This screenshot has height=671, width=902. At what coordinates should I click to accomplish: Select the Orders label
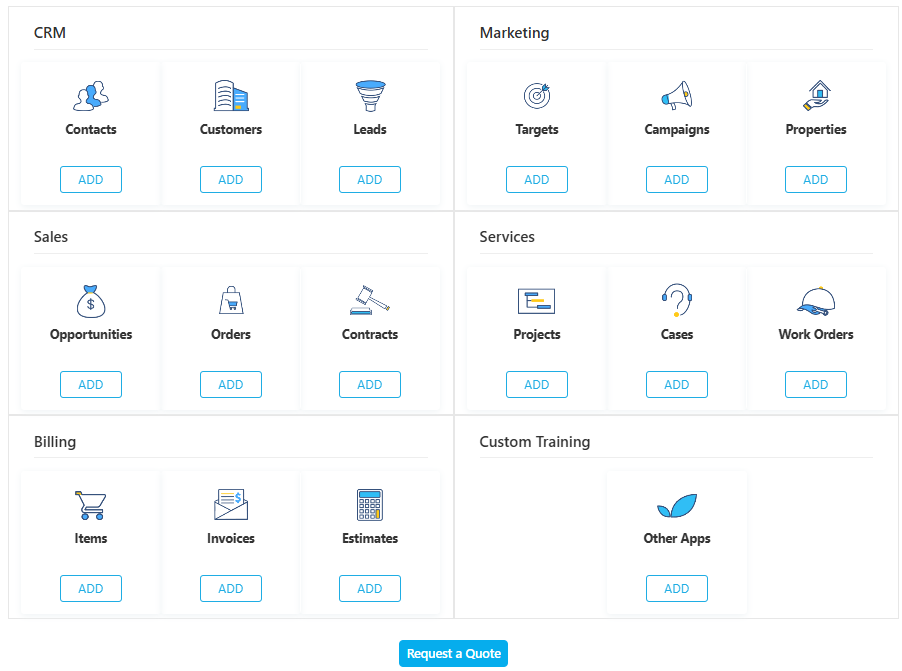point(231,334)
